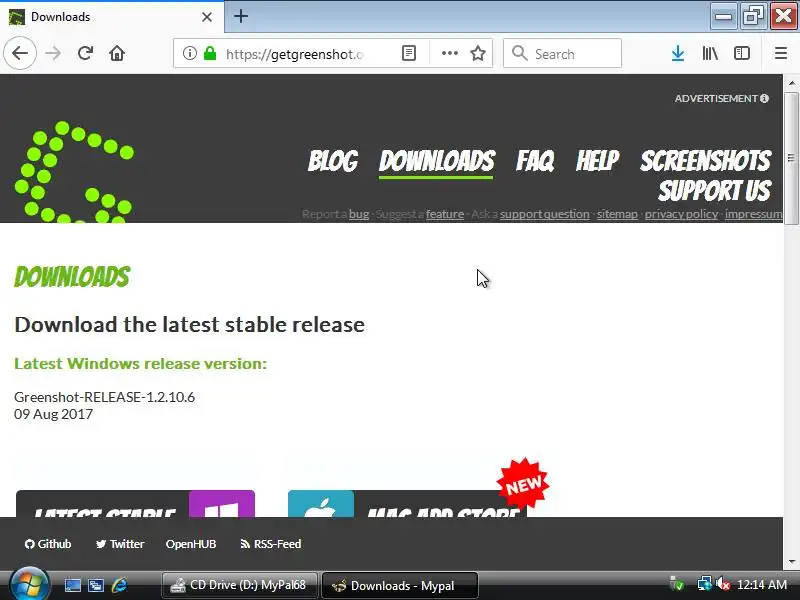Click the green secure connection padlock
The width and height of the screenshot is (800, 600).
210,53
